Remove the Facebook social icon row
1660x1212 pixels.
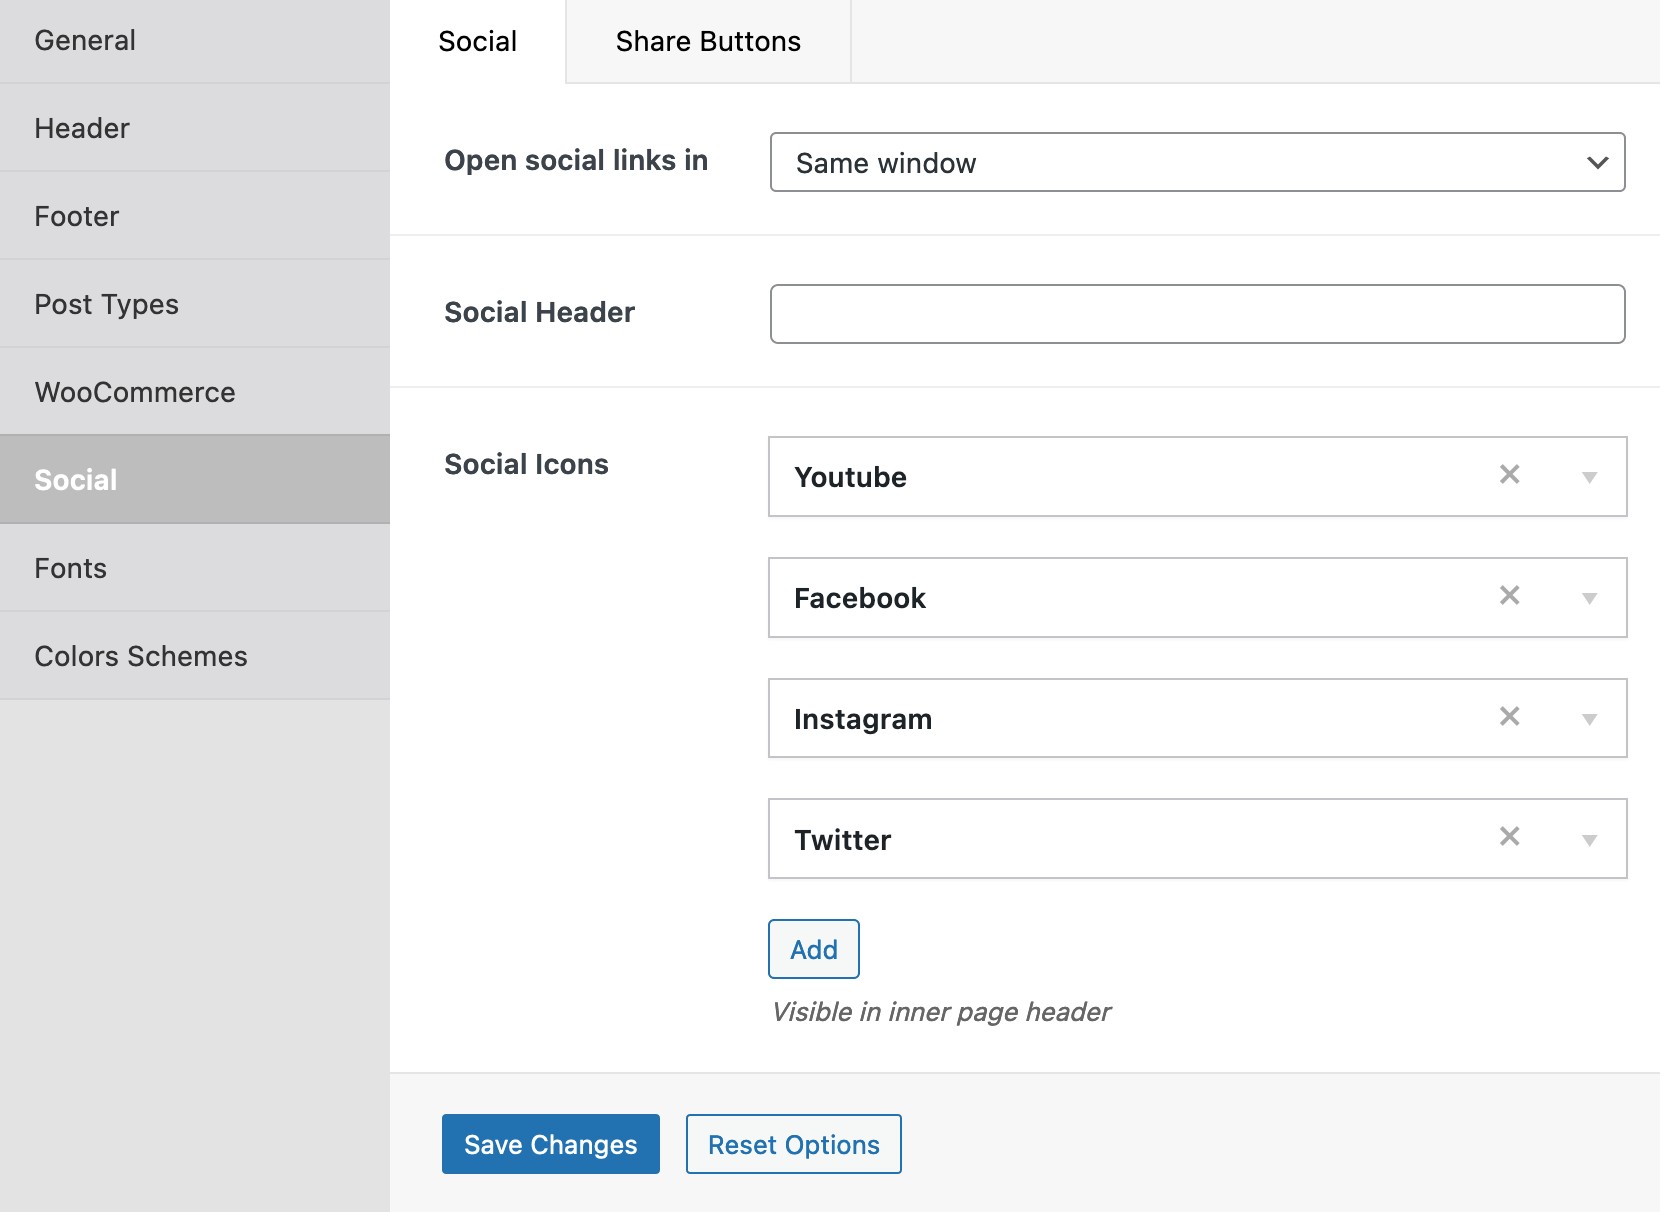tap(1509, 596)
